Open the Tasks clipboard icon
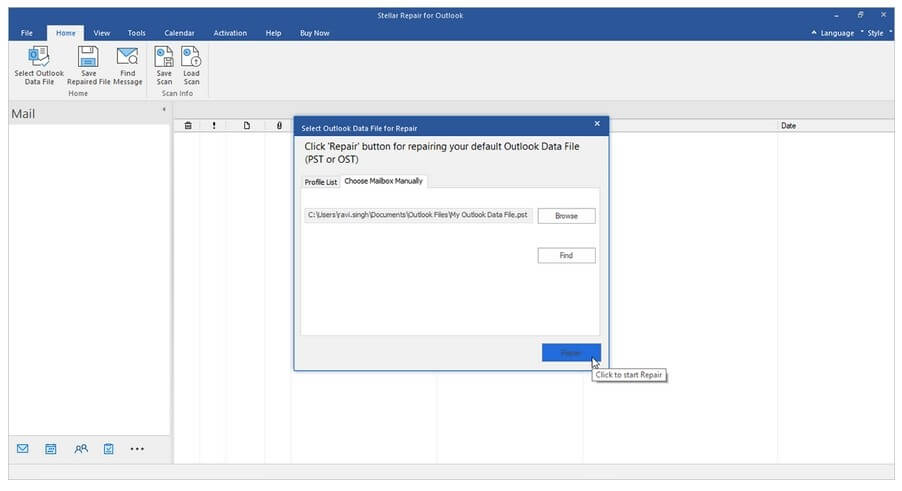 pos(108,448)
